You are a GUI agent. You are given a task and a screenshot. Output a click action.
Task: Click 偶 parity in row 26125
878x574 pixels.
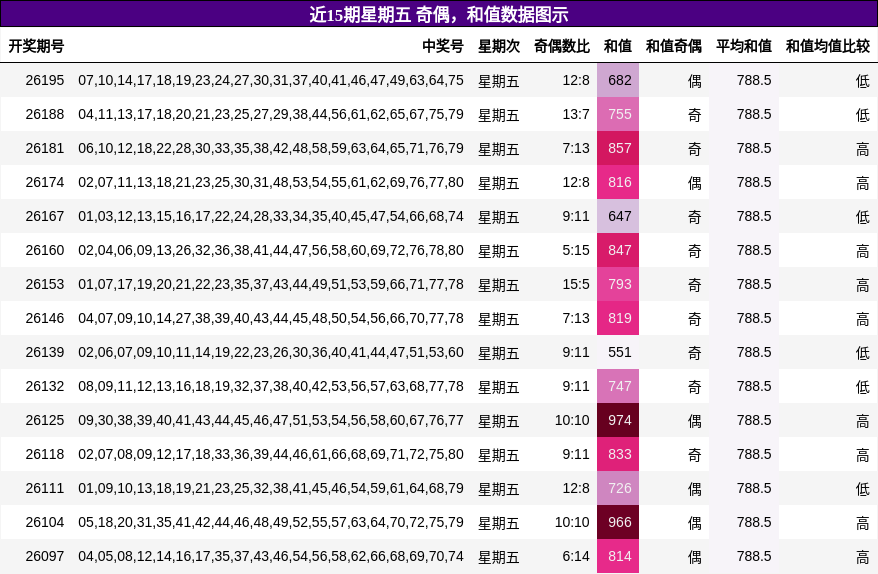click(x=695, y=421)
